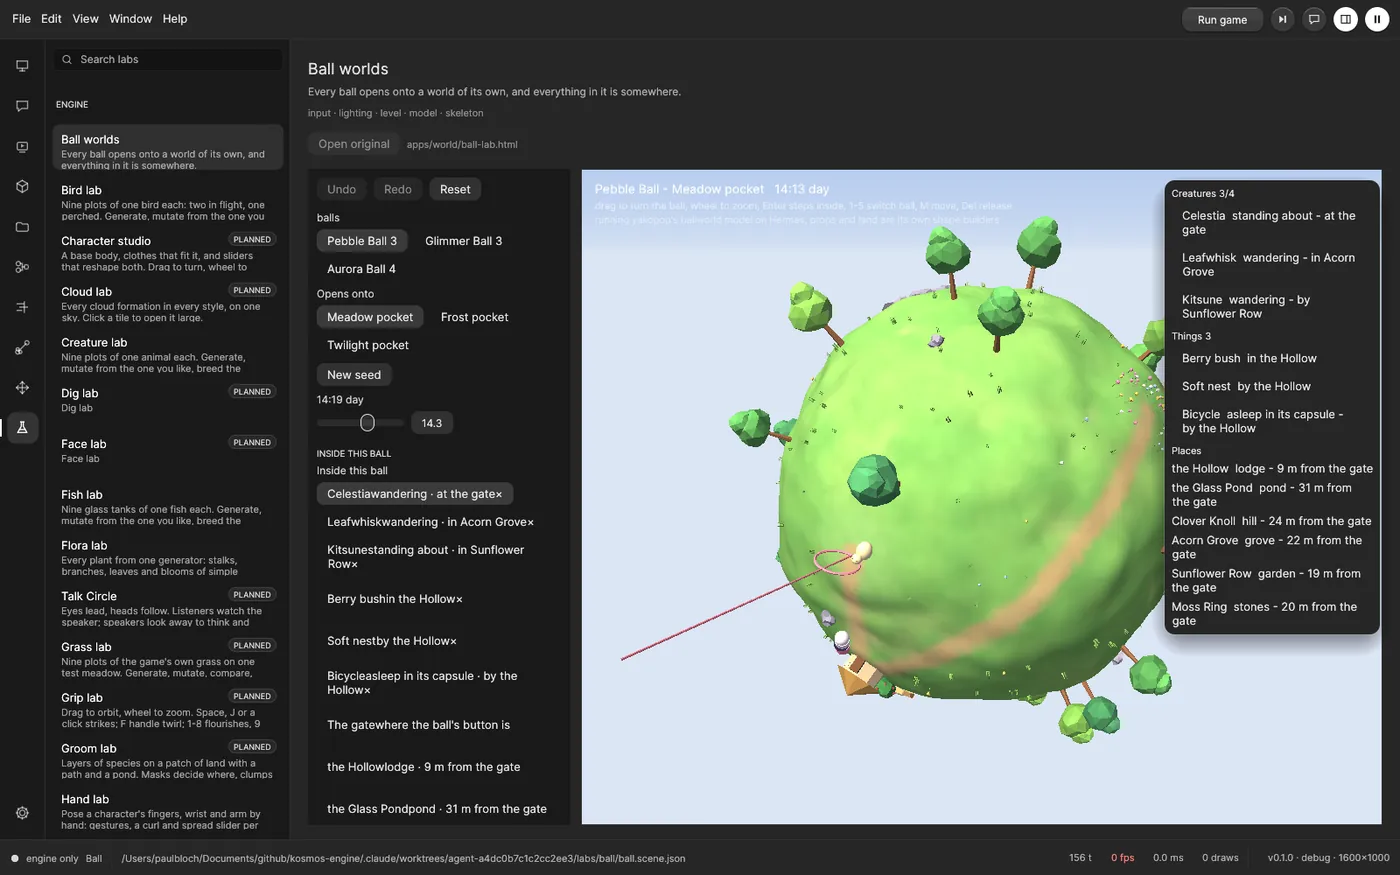Screen dimensions: 1400x875
Task: Open the monitor icon in left sidebar
Action: coord(22,66)
